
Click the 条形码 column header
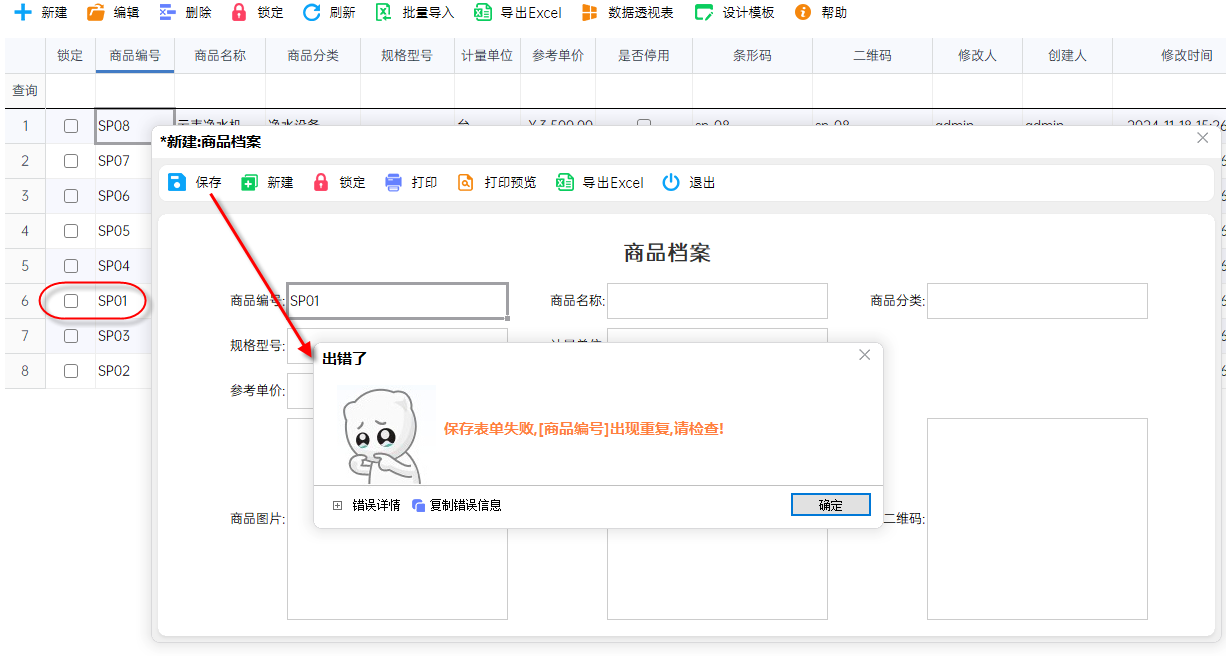(x=752, y=56)
